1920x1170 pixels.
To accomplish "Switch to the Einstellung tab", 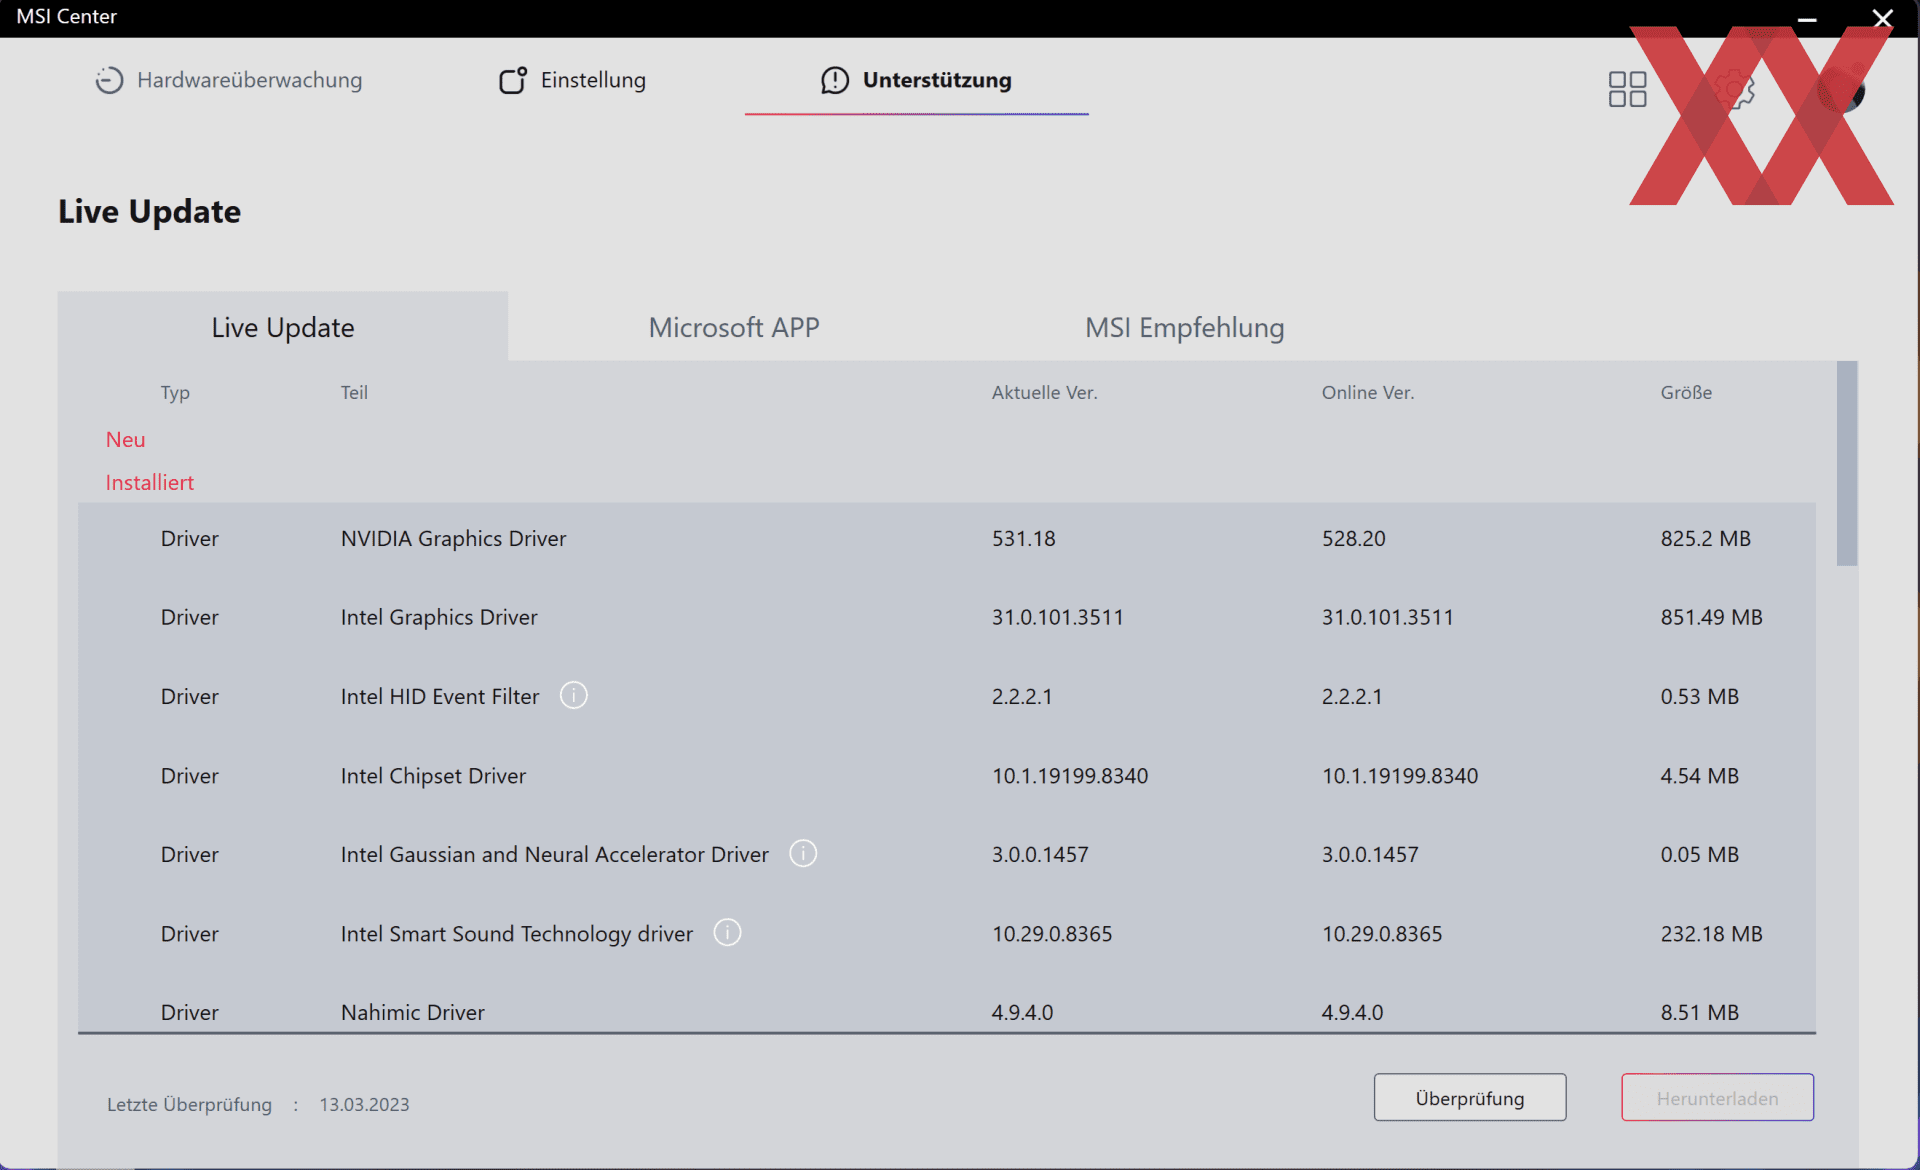I will [573, 80].
